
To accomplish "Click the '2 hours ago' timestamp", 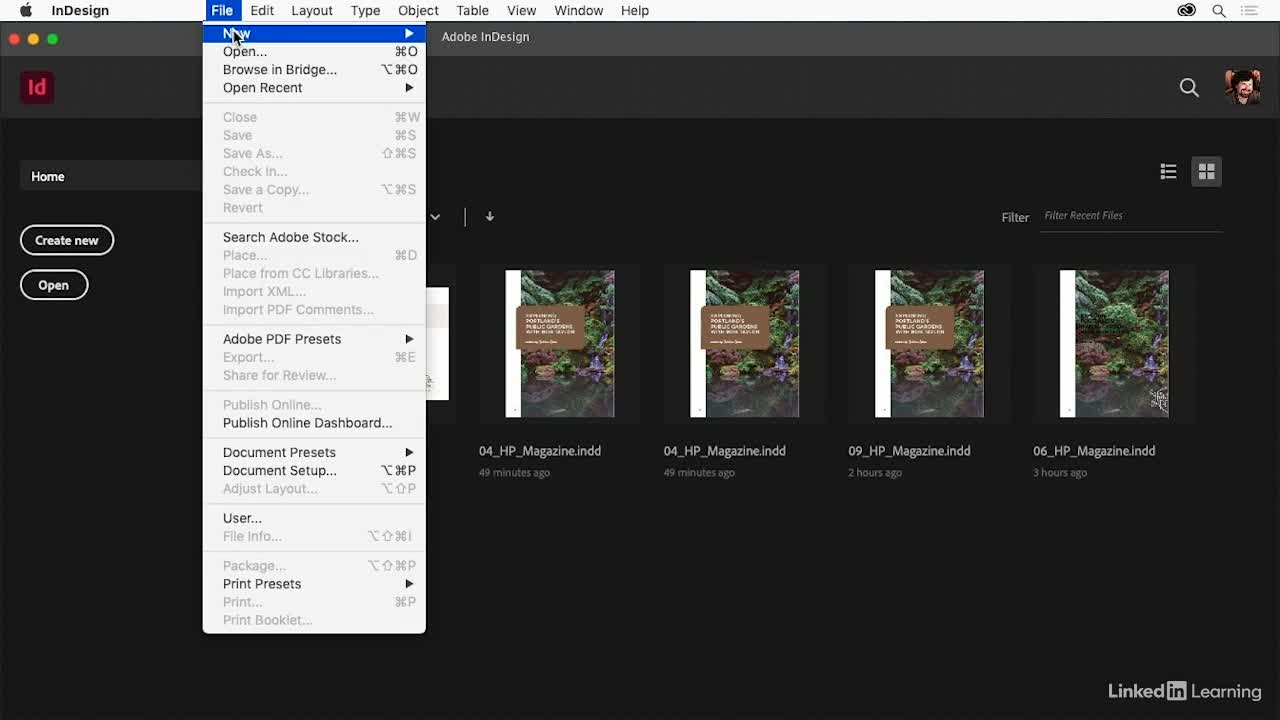I will click(875, 473).
